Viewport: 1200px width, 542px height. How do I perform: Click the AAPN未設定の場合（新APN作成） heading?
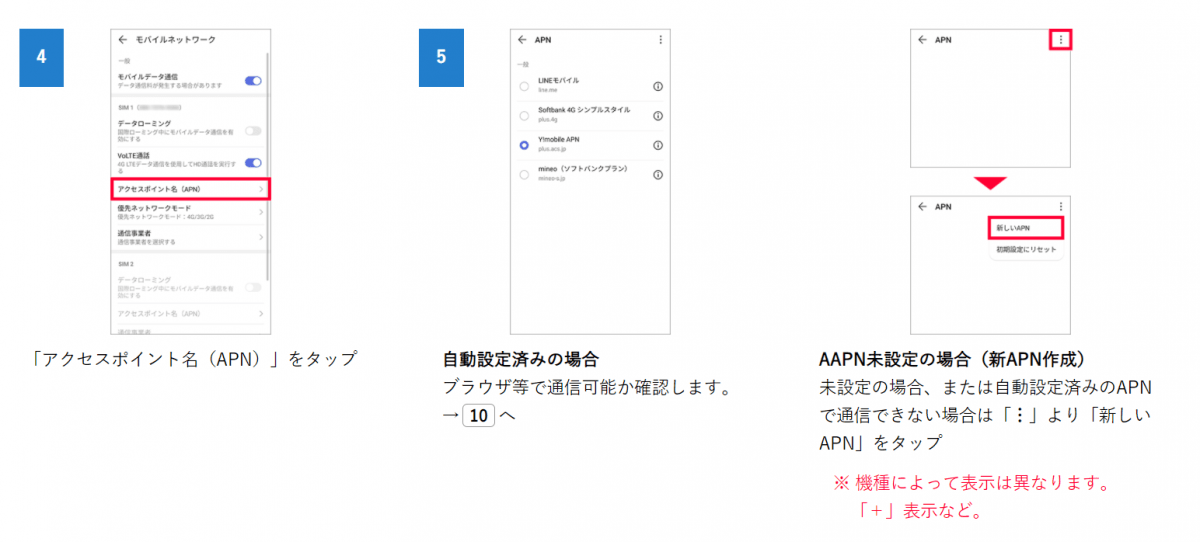pyautogui.click(x=953, y=358)
